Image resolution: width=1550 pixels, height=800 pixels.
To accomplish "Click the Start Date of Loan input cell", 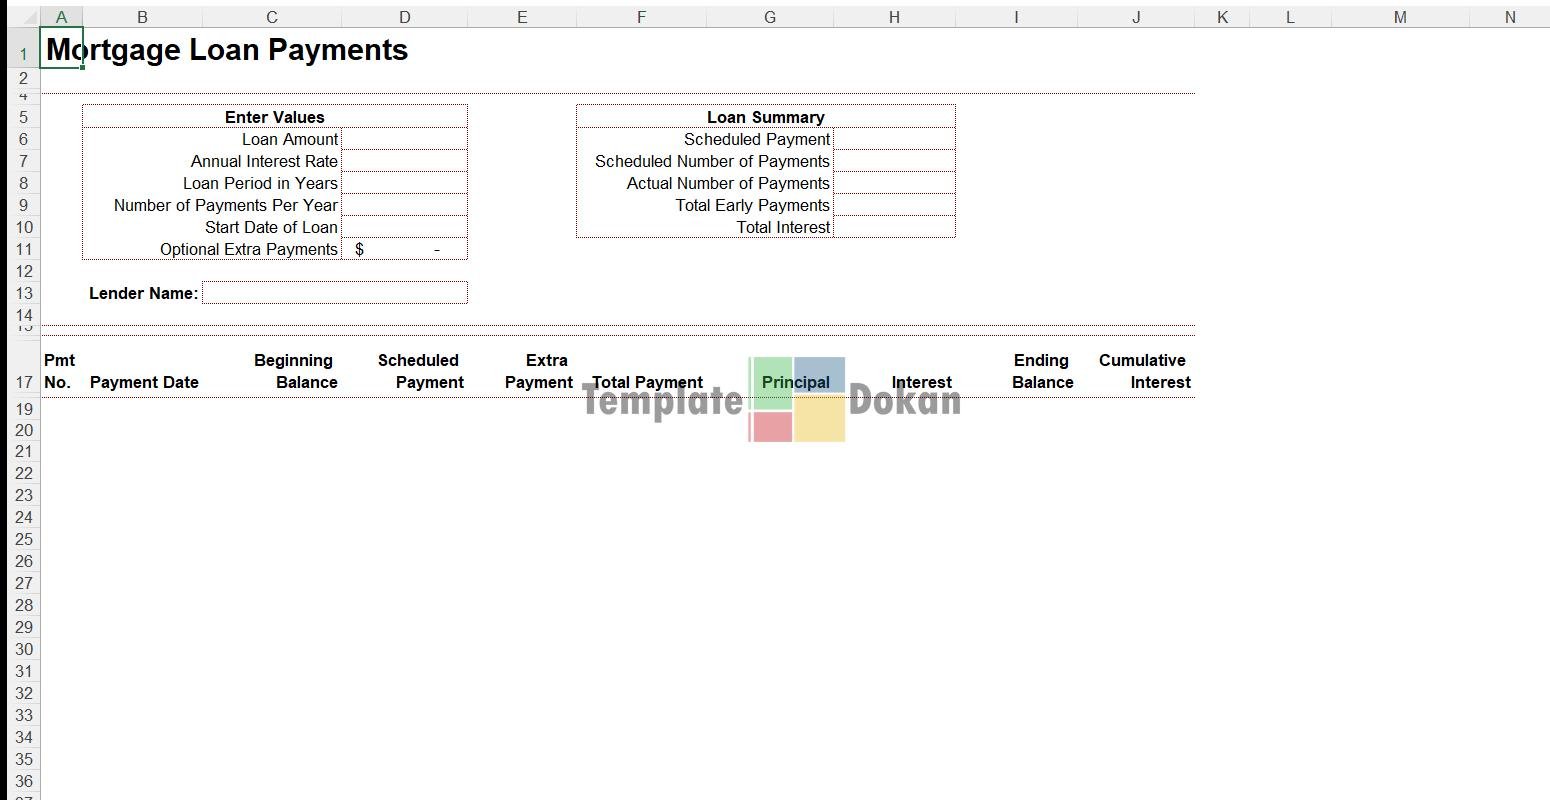I will 404,227.
